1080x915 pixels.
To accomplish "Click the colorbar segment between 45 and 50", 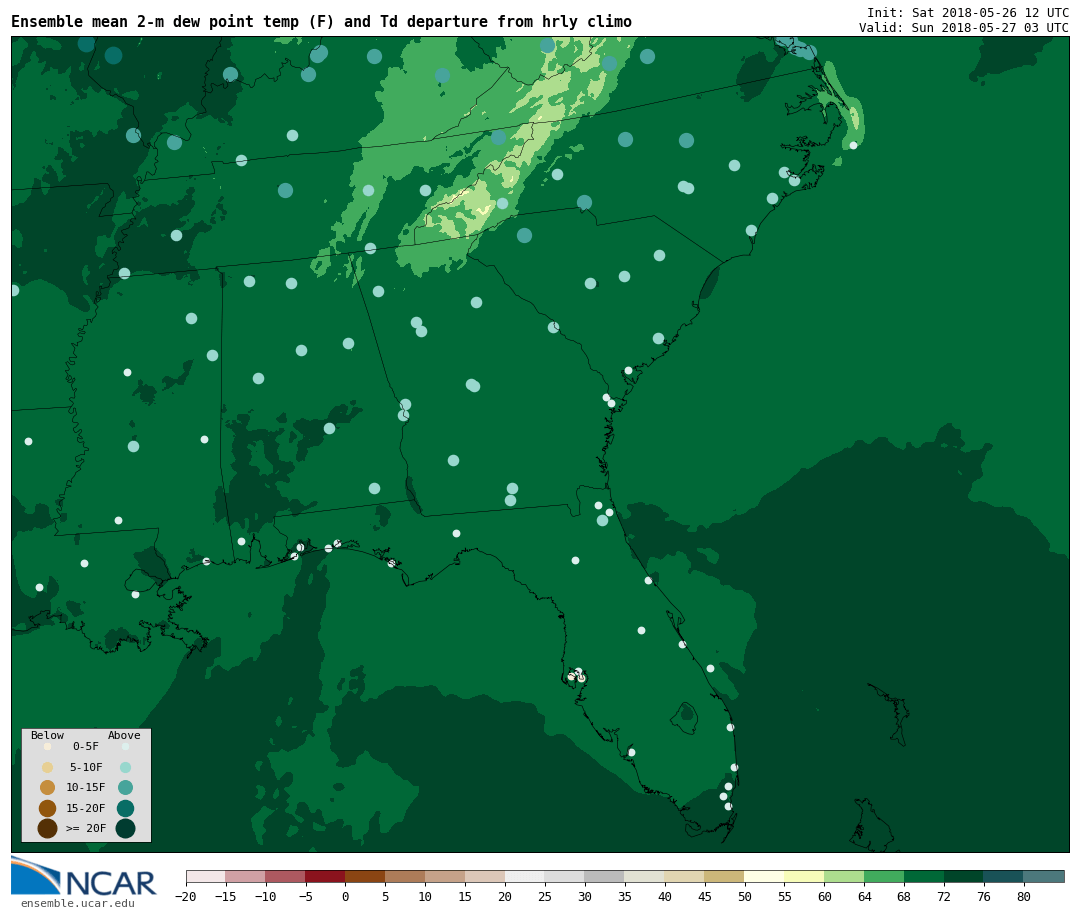I will [725, 876].
